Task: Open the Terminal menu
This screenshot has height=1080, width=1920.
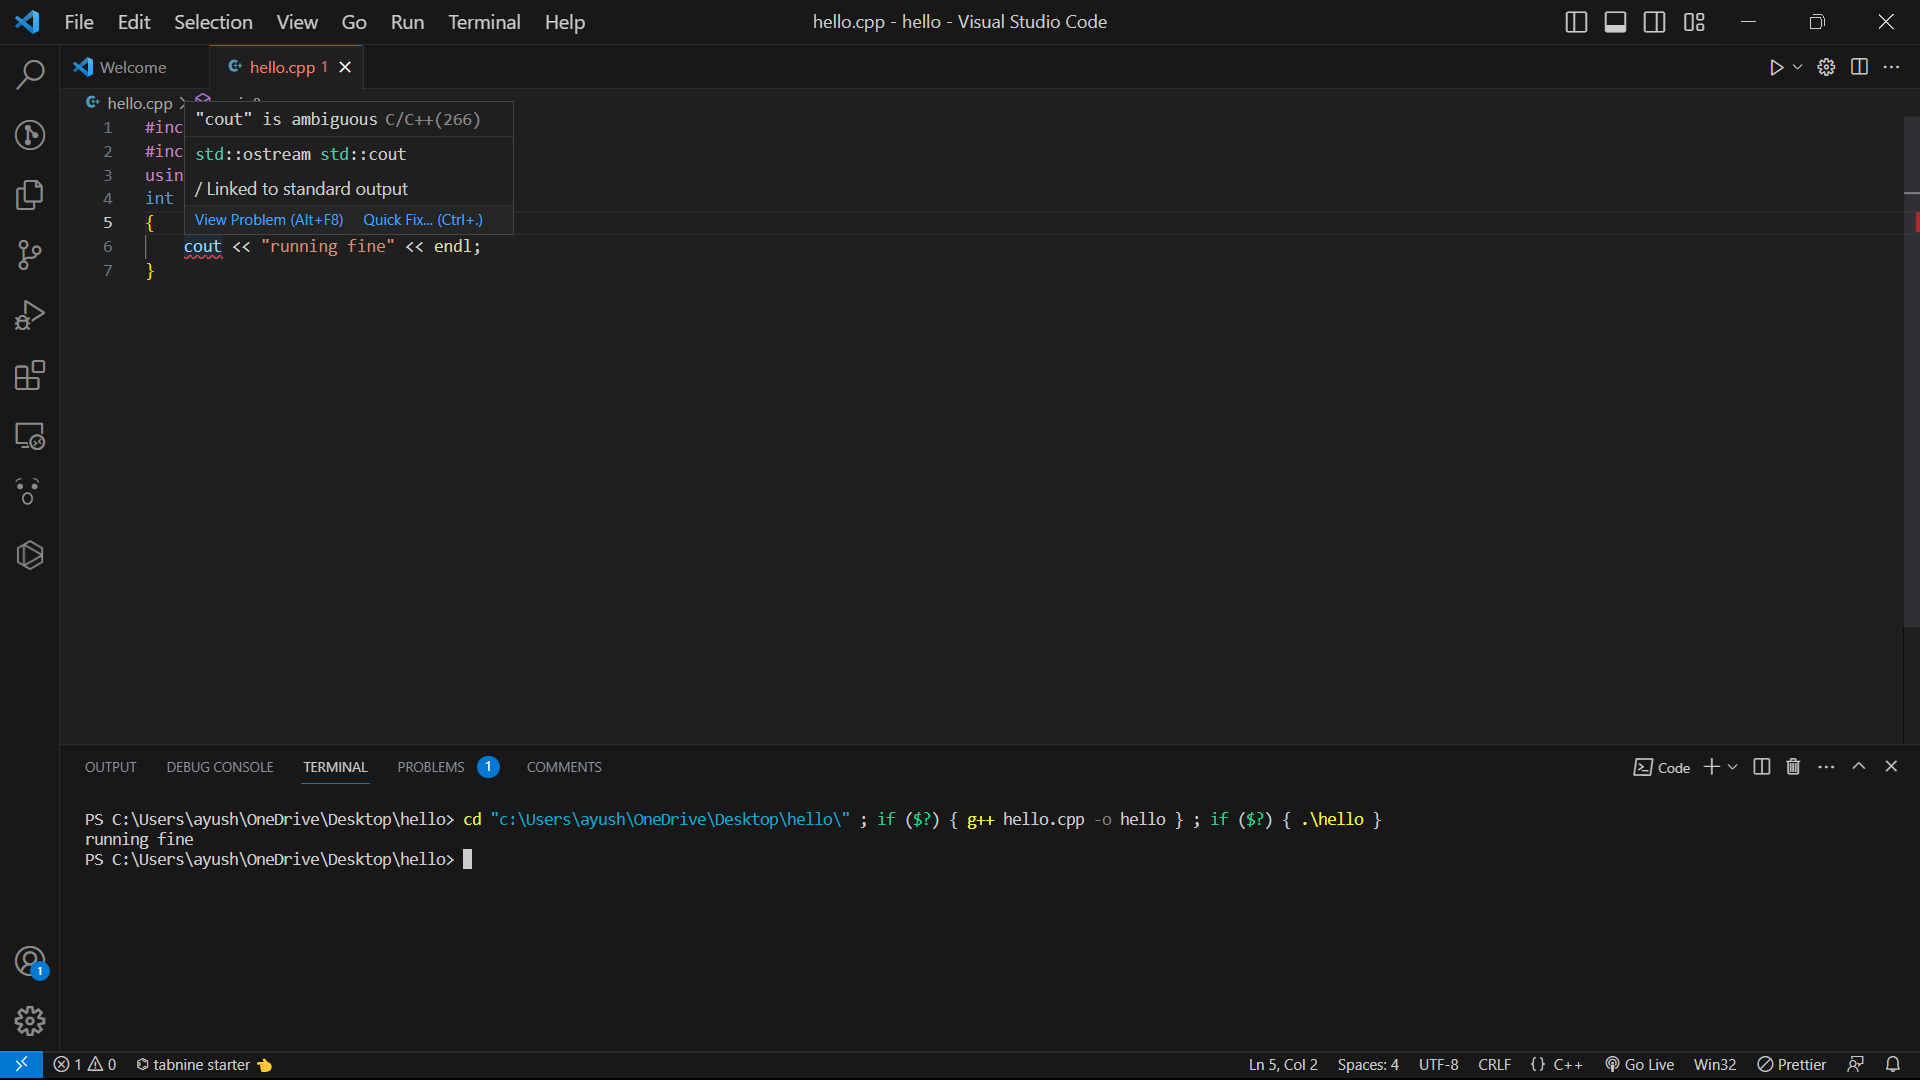Action: (x=484, y=21)
